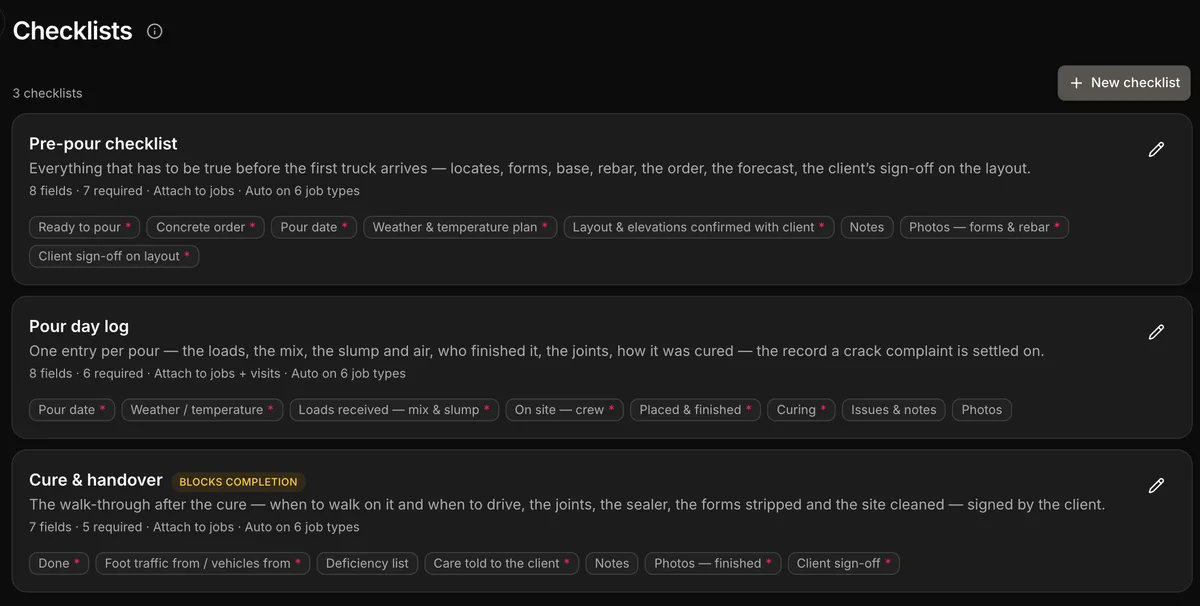Screen dimensions: 1200x606
Task: Open editor with Cure & handover pencil icon
Action: [x=1156, y=485]
